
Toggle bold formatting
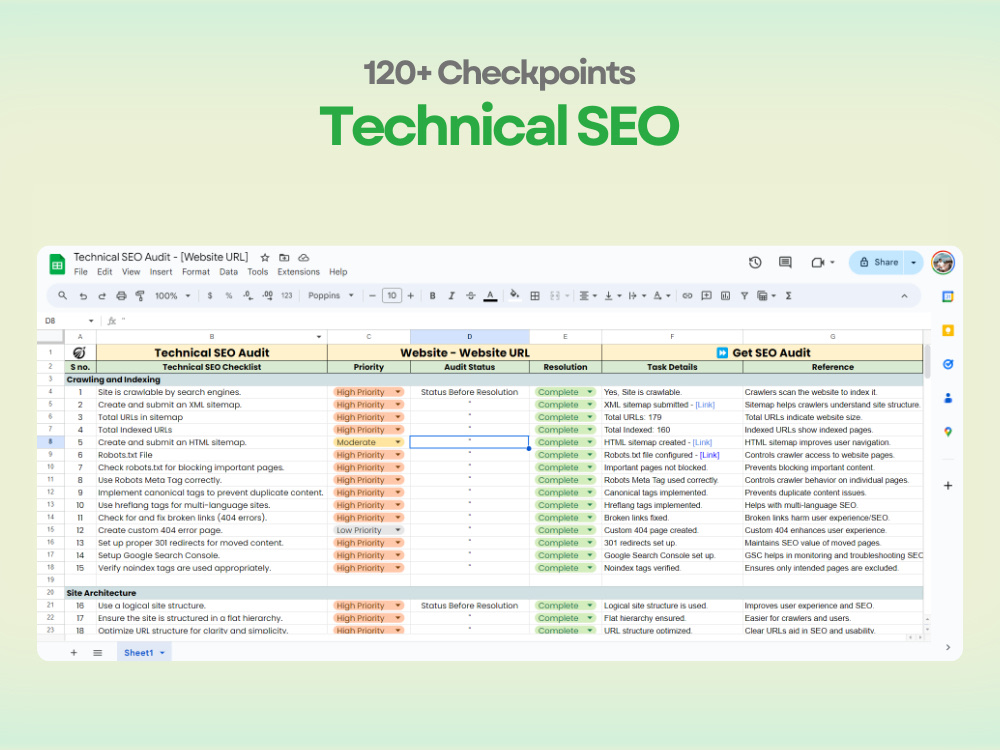432,296
